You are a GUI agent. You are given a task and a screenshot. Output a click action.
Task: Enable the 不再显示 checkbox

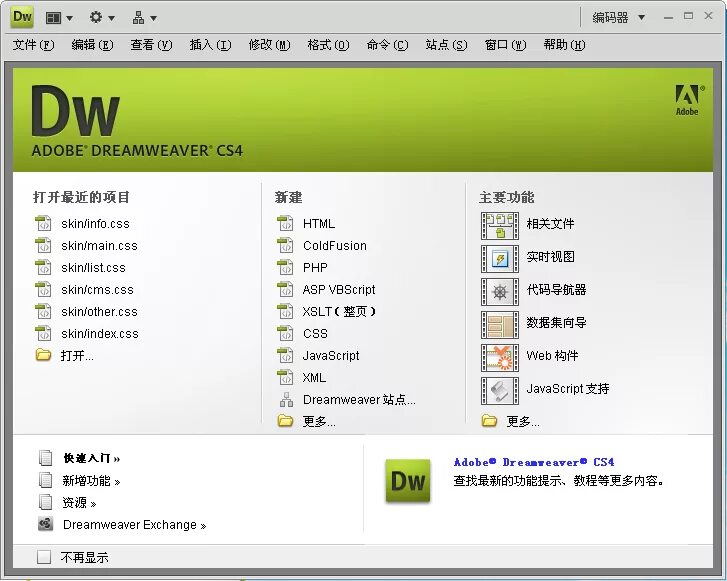[44, 557]
